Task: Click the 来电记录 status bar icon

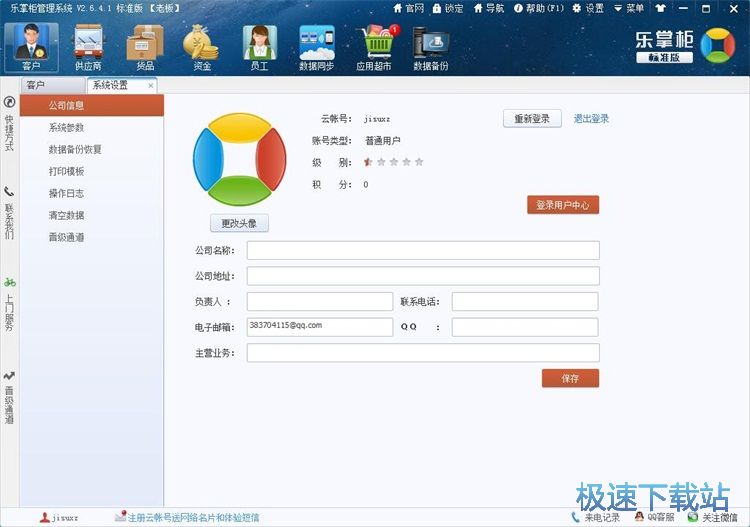Action: coord(596,517)
